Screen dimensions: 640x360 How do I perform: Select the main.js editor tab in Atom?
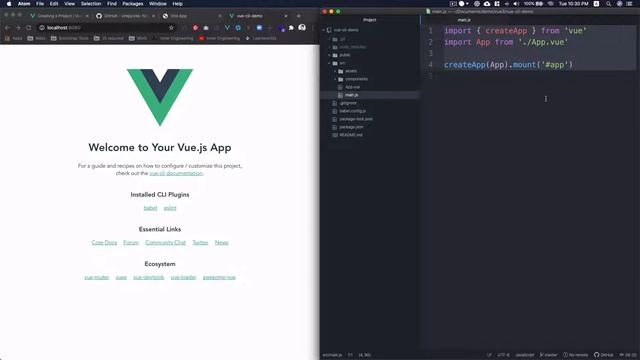coord(464,20)
